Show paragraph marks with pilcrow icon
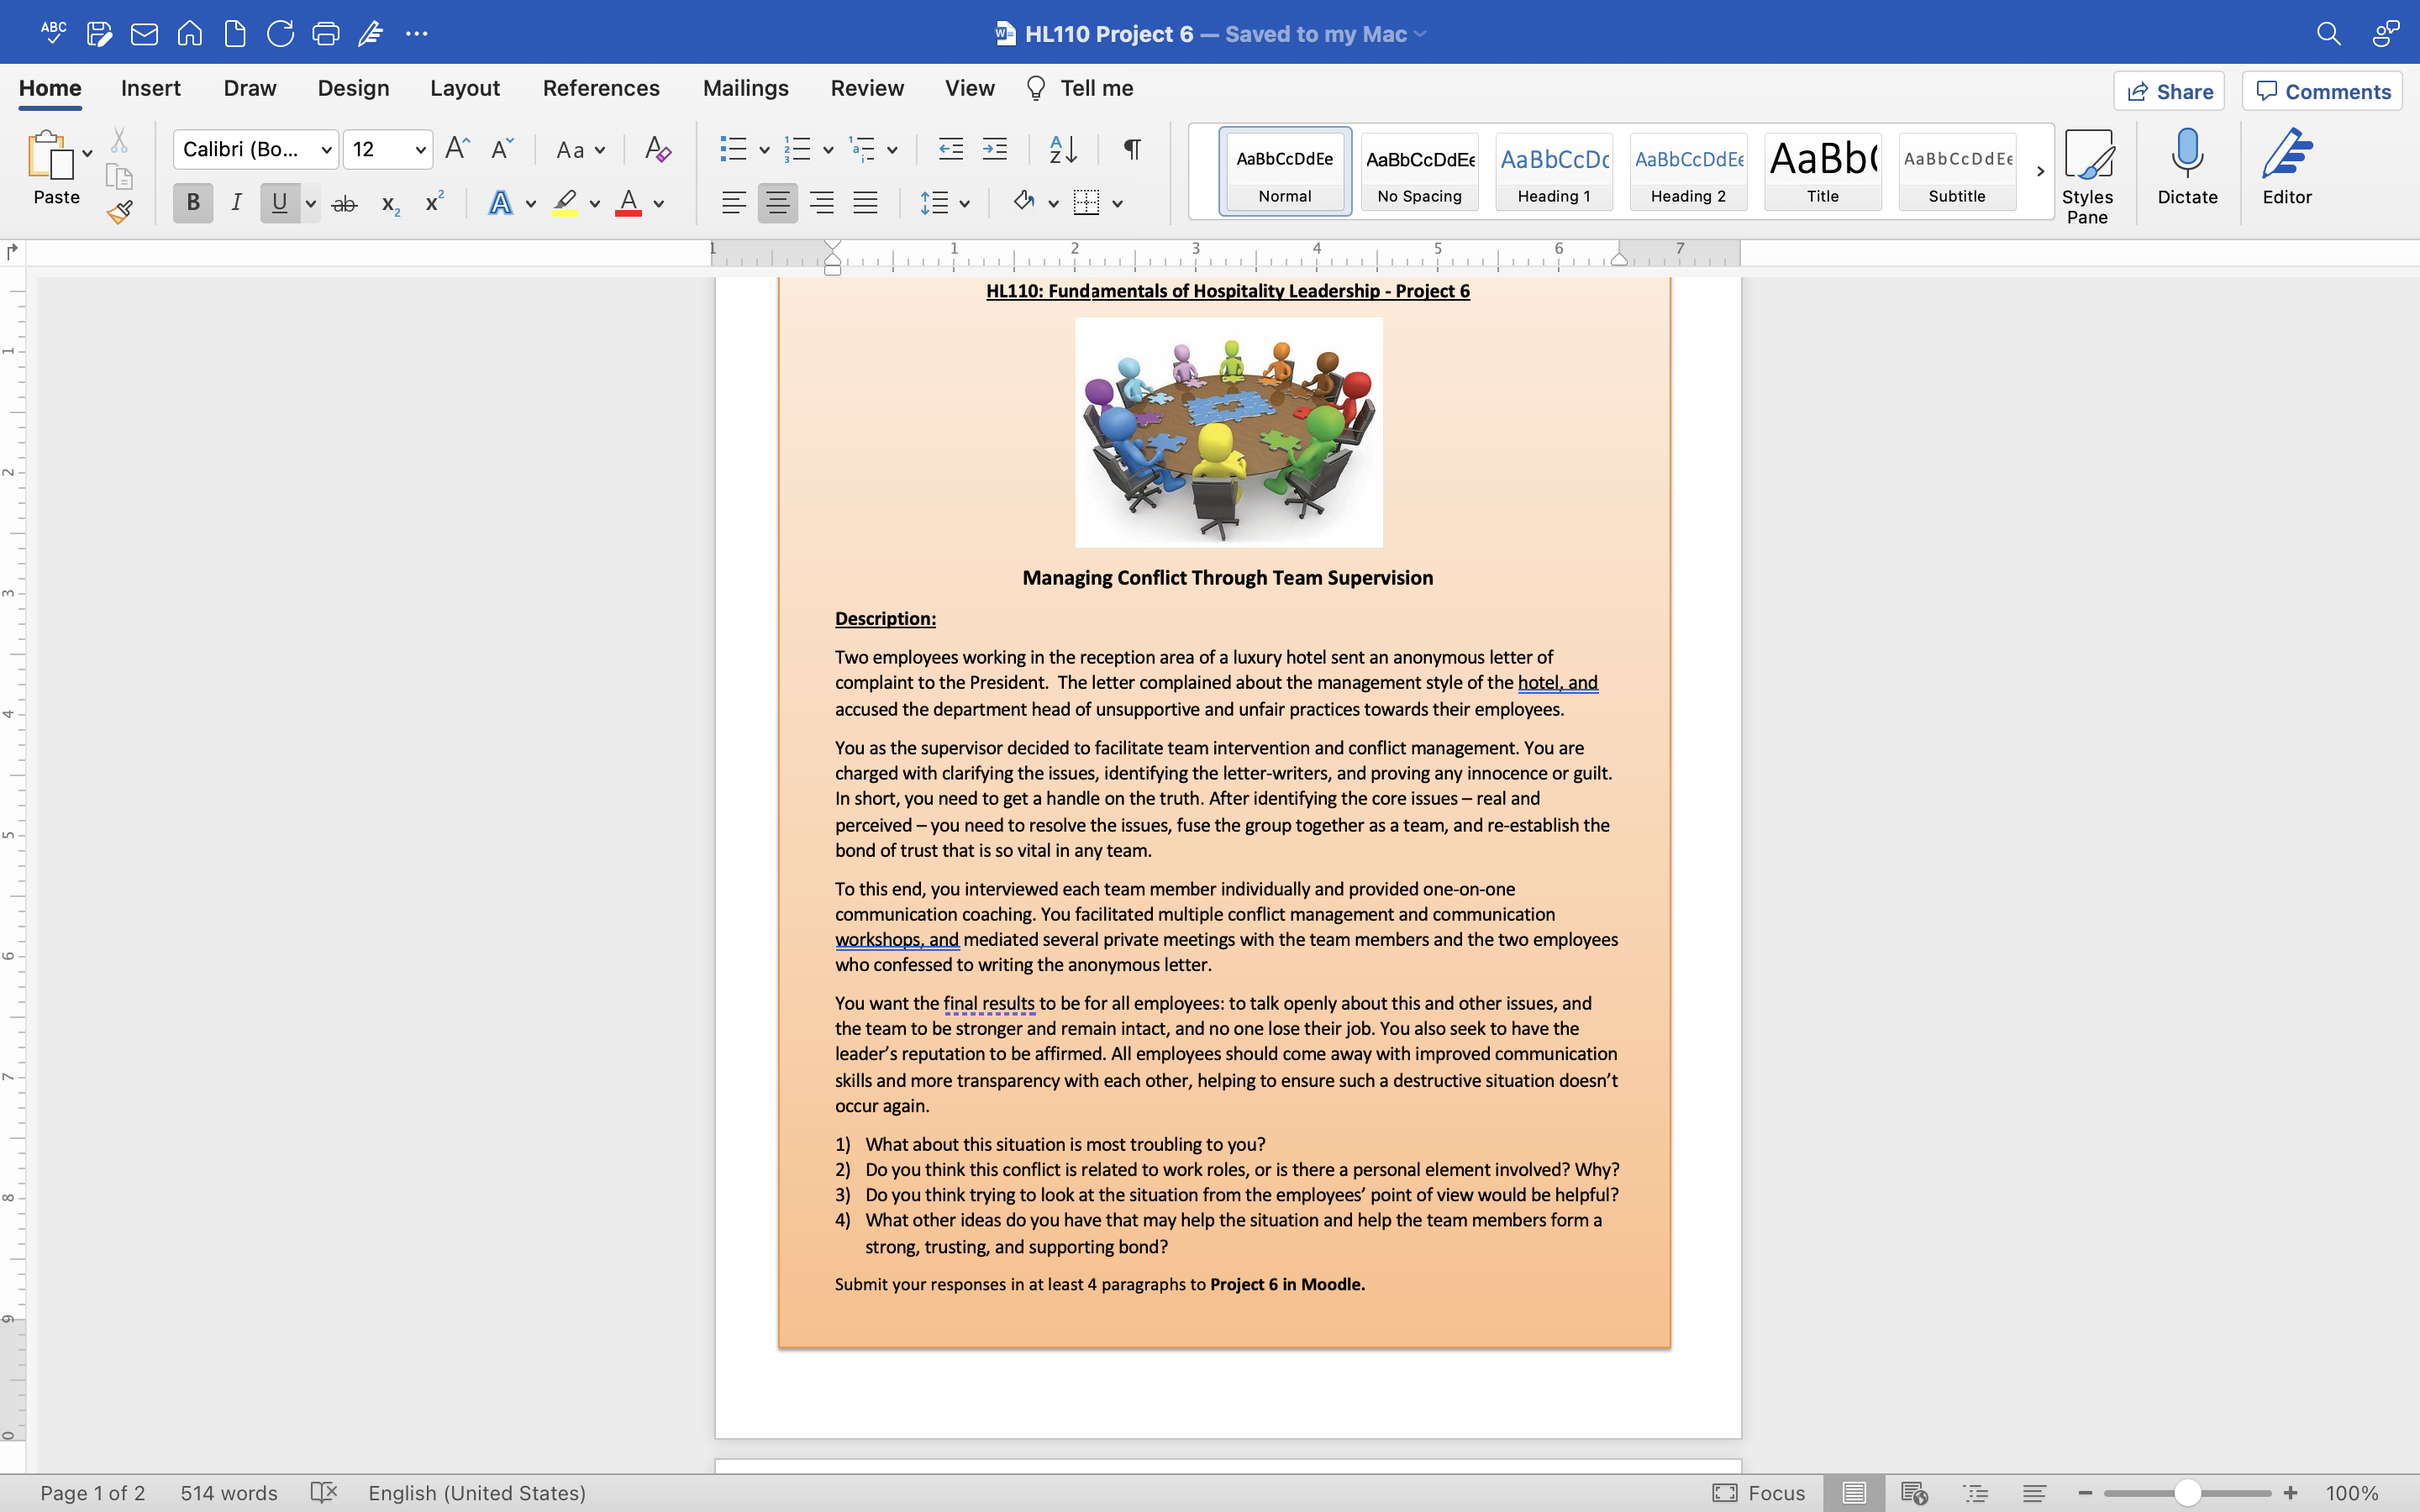Screen dimensions: 2420x1512 (x=1132, y=150)
